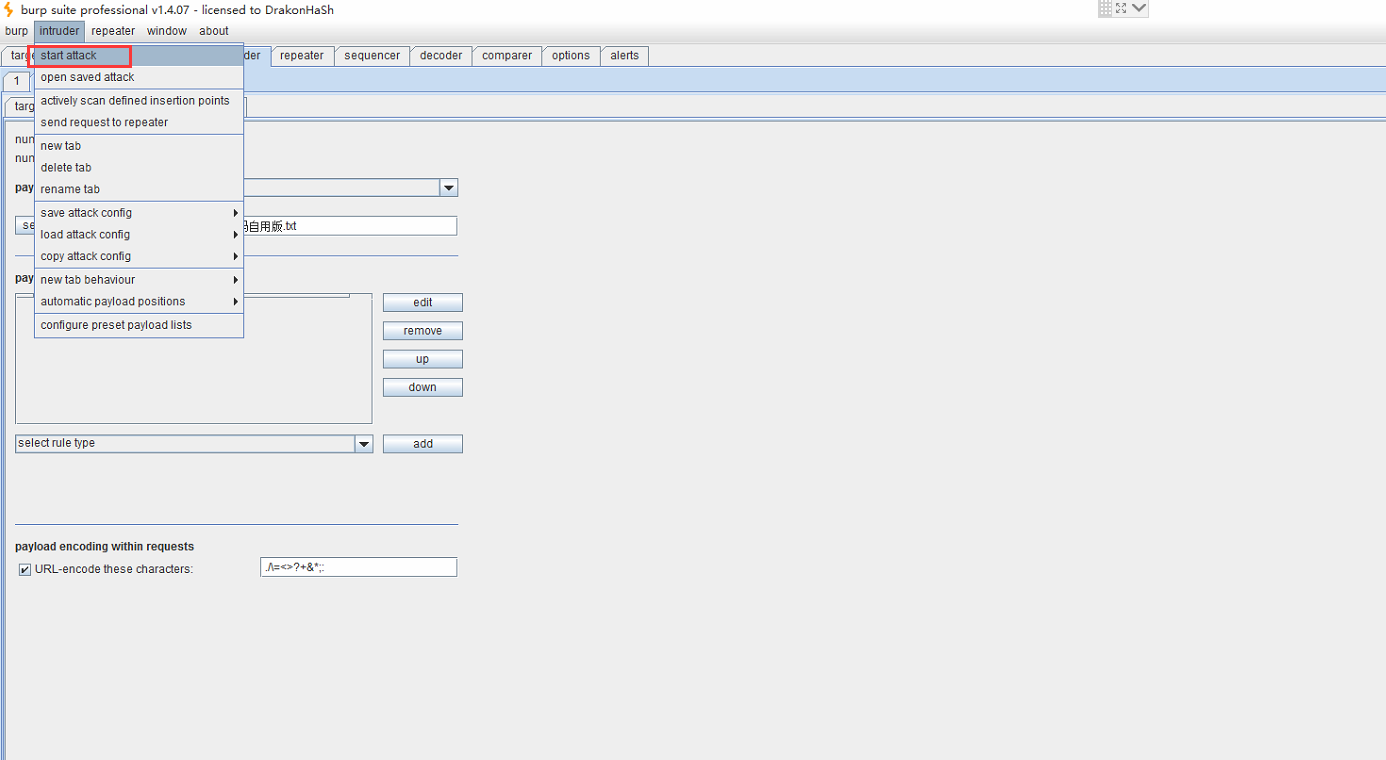Switch to the options tab

pyautogui.click(x=571, y=56)
